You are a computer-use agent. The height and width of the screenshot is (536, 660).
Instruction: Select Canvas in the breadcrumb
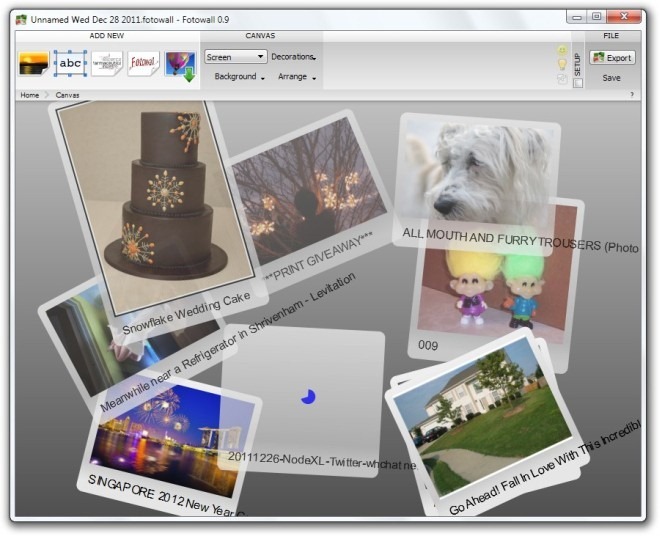pyautogui.click(x=67, y=95)
